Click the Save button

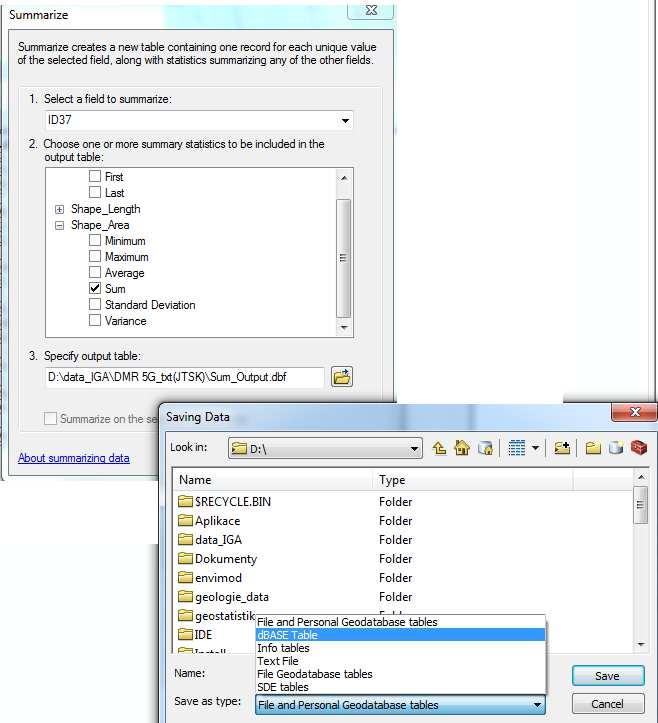[608, 676]
